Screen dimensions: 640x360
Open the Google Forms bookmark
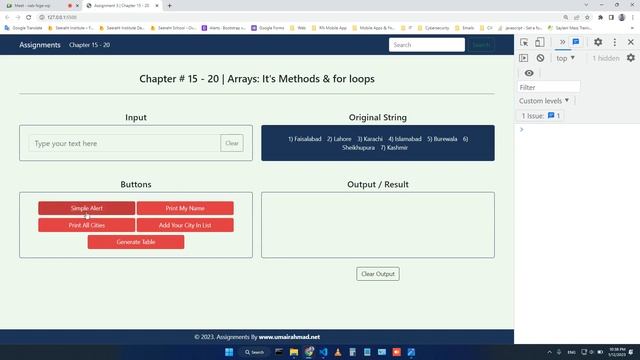coord(268,28)
